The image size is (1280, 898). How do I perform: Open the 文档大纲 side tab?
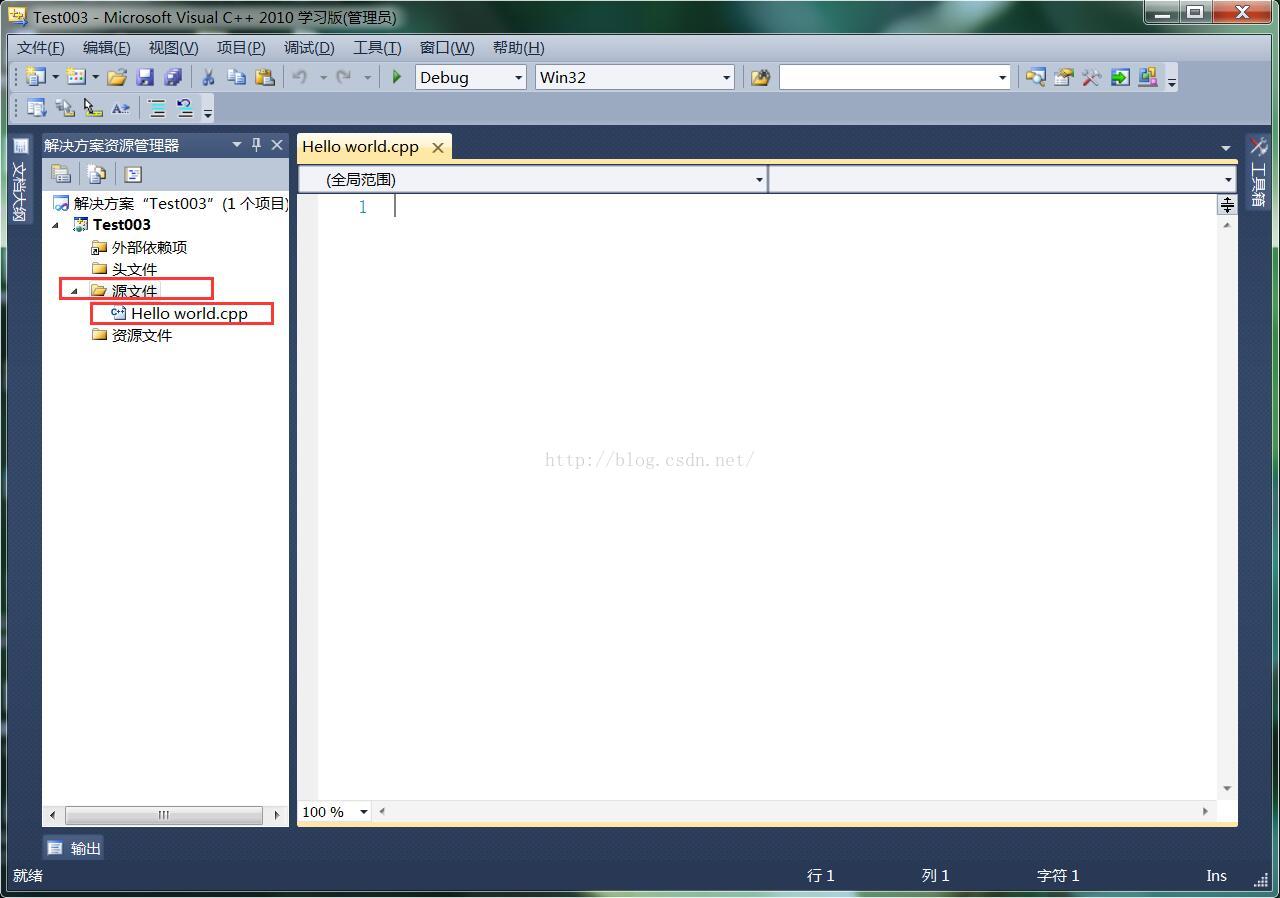[19, 181]
